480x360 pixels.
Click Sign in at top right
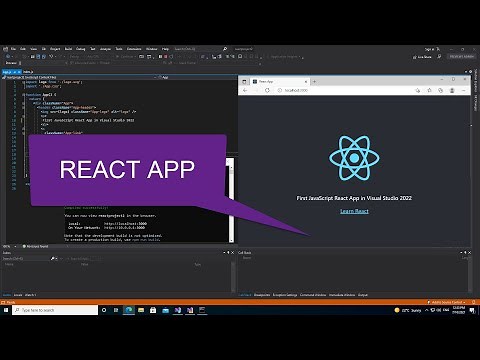430,49
